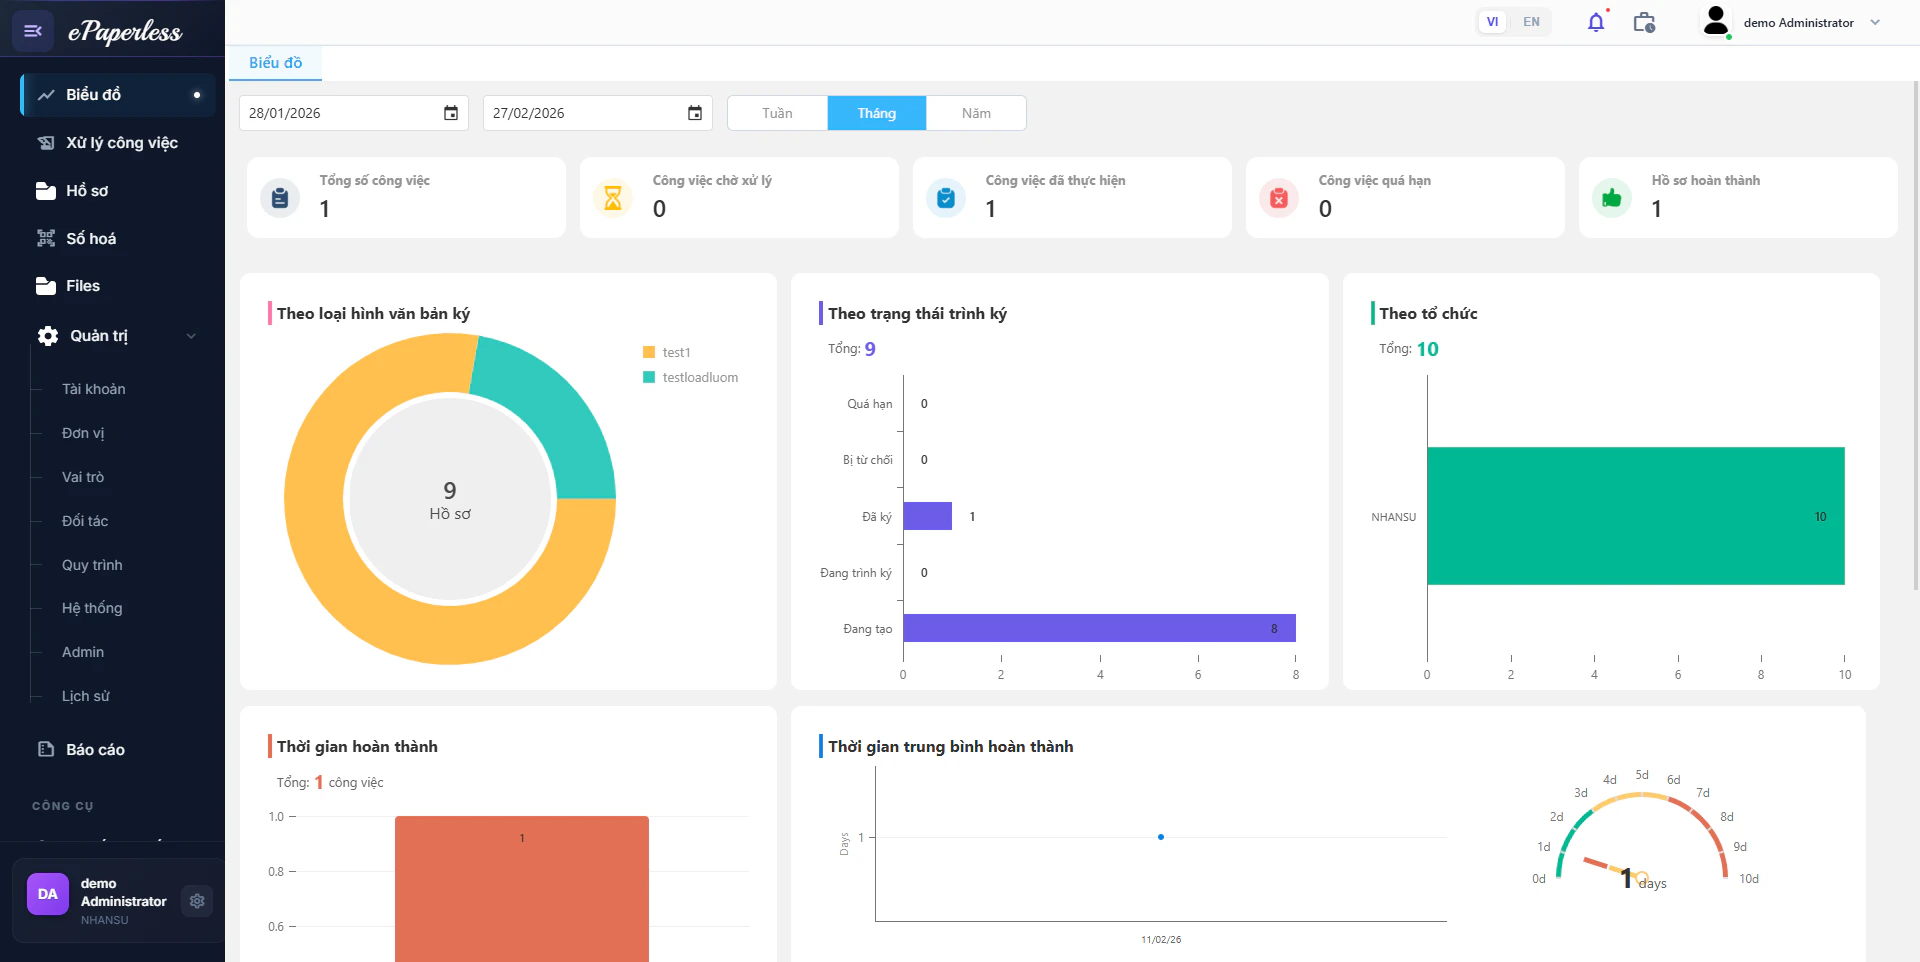Click the notification bell icon
Viewport: 1920px width, 962px height.
point(1595,22)
